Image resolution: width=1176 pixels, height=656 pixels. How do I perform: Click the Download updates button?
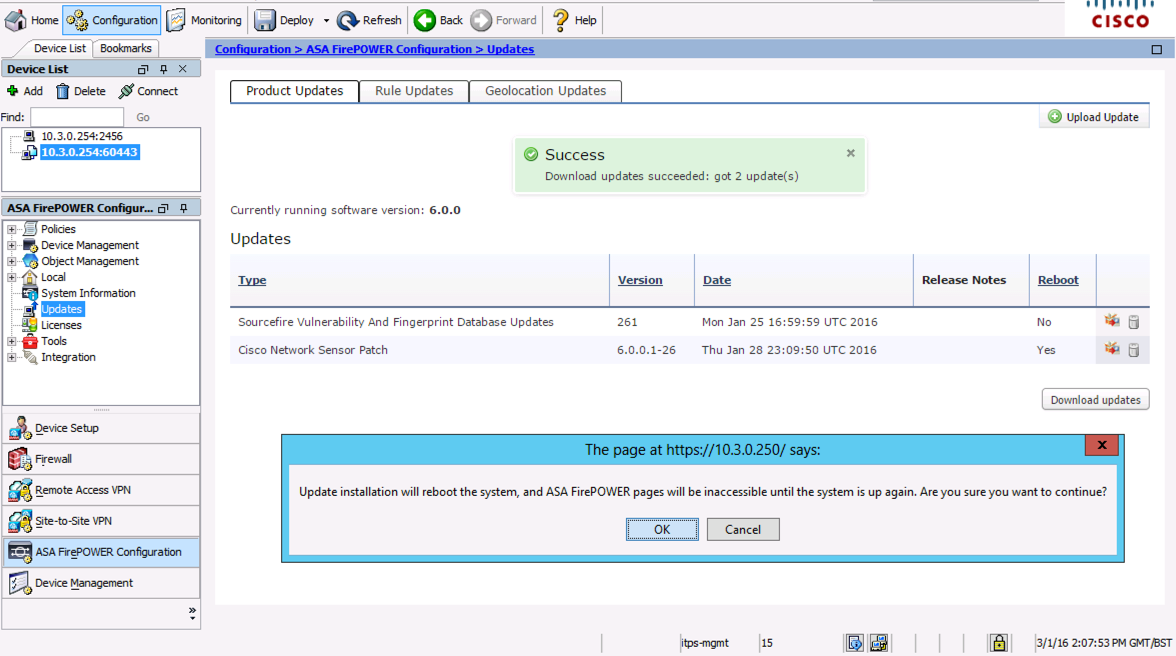click(x=1095, y=400)
